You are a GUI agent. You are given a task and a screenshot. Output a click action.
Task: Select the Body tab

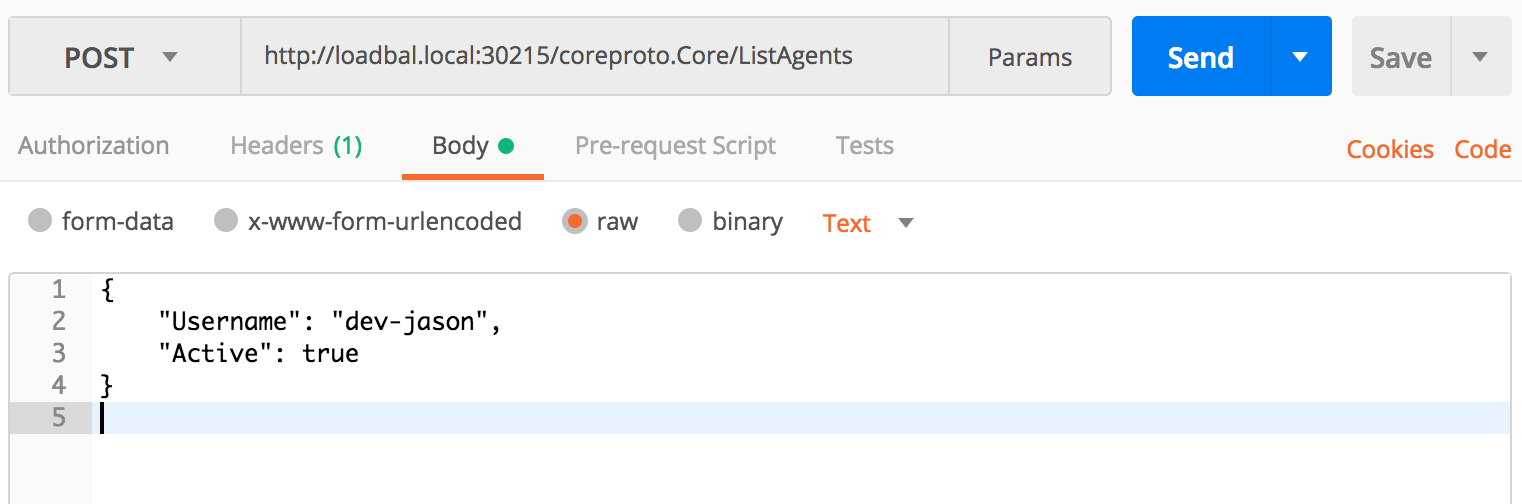point(473,146)
